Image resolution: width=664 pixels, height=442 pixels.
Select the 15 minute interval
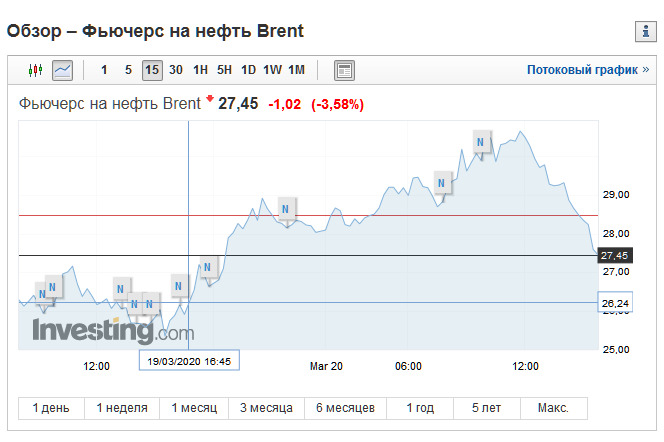pyautogui.click(x=152, y=70)
